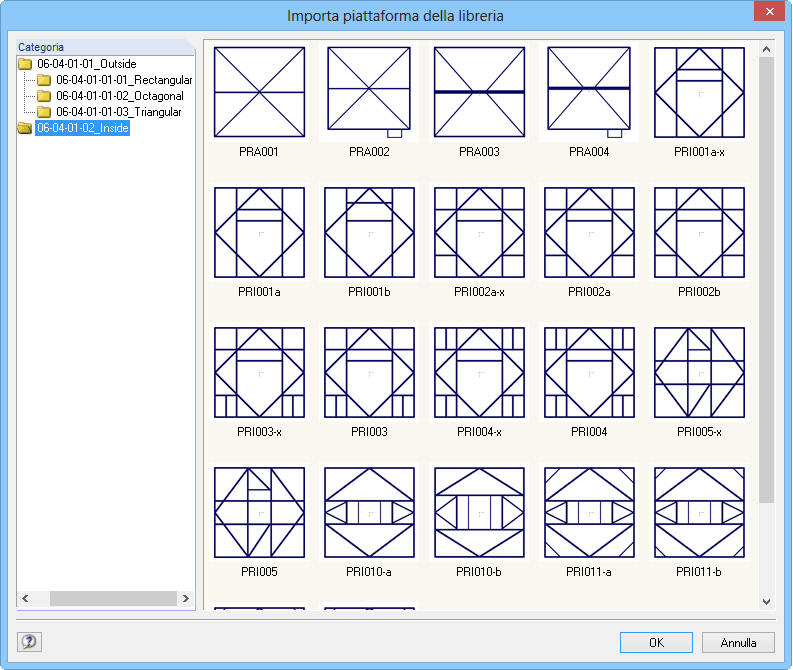Click the Categoria panel header
793x670 pixels.
click(x=105, y=47)
